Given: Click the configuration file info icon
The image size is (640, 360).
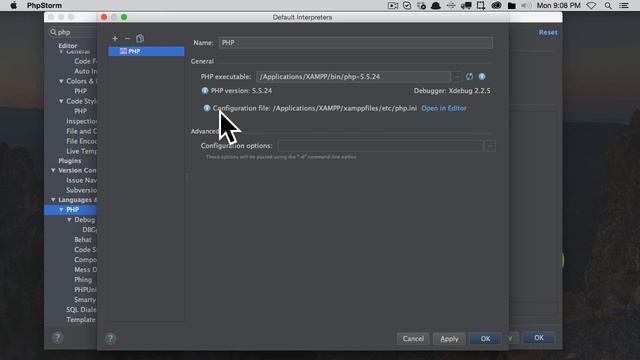Looking at the screenshot, I should pos(207,108).
